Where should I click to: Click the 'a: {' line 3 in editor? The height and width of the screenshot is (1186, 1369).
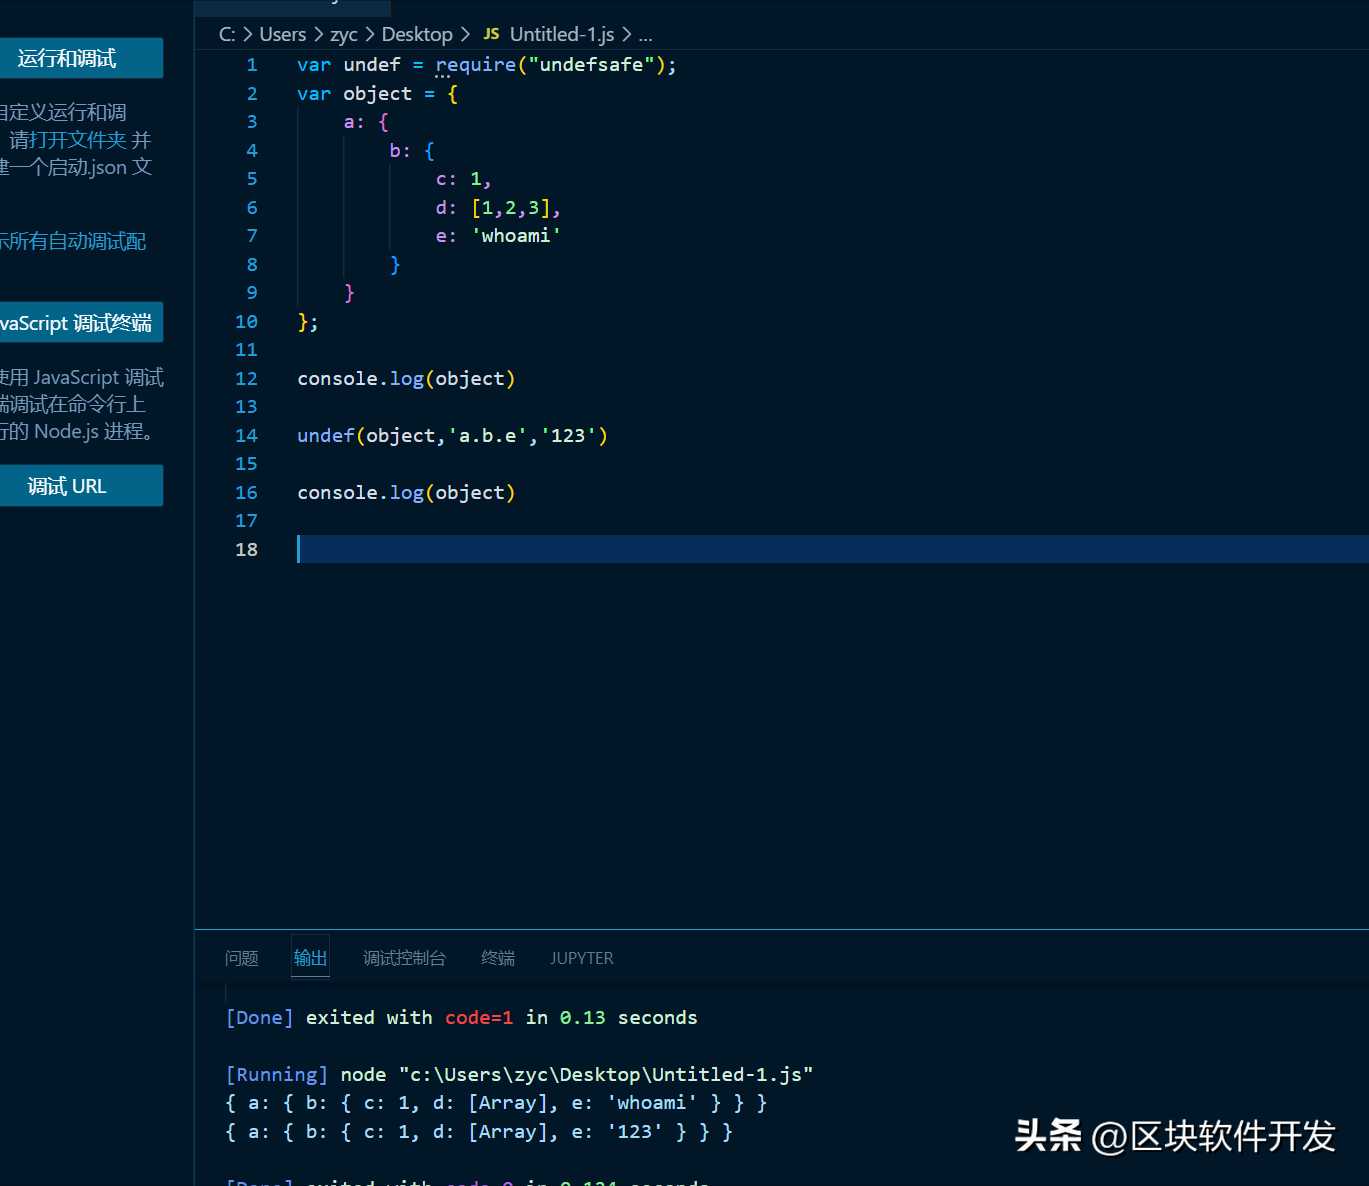[366, 122]
